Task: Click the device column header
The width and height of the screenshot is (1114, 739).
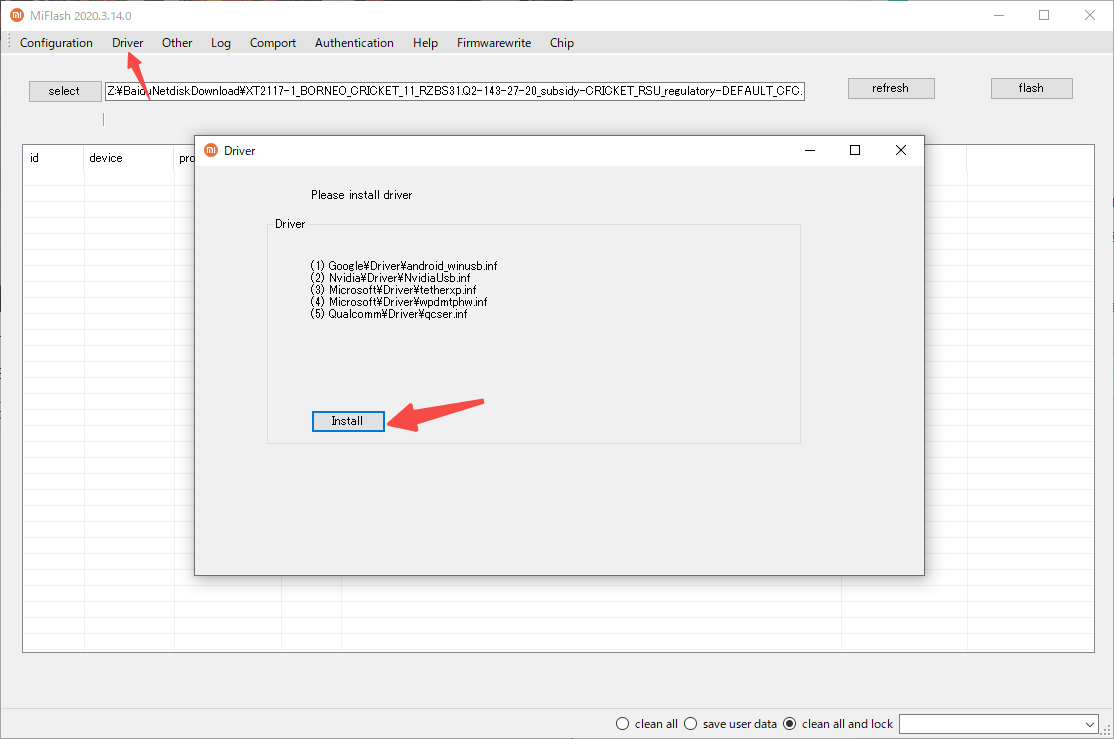Action: coord(129,158)
